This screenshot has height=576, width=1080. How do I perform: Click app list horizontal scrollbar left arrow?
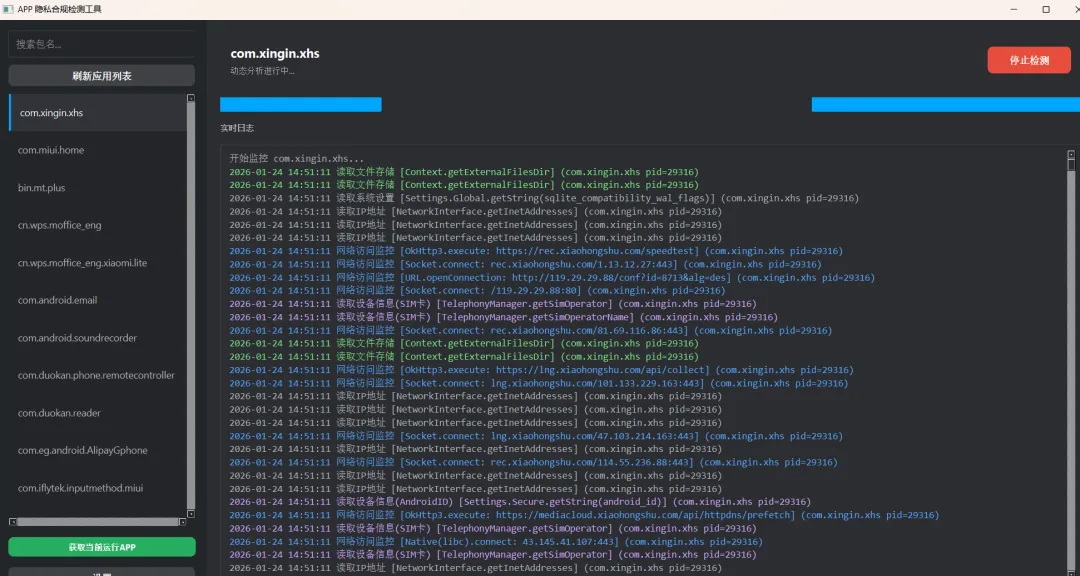coord(12,522)
